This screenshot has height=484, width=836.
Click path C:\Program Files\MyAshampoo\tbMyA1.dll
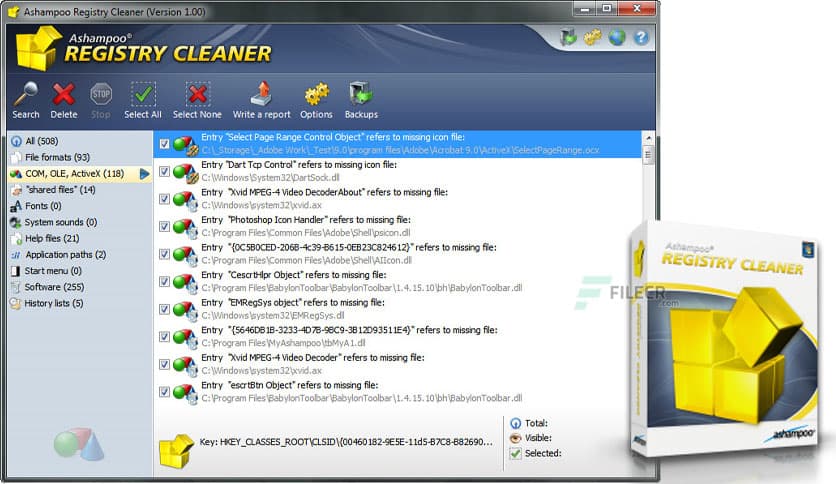[x=283, y=343]
